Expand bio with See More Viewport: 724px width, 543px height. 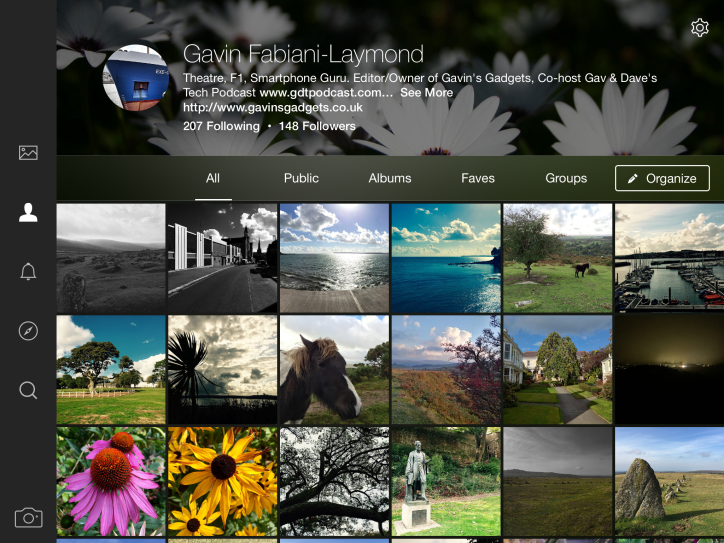click(427, 92)
